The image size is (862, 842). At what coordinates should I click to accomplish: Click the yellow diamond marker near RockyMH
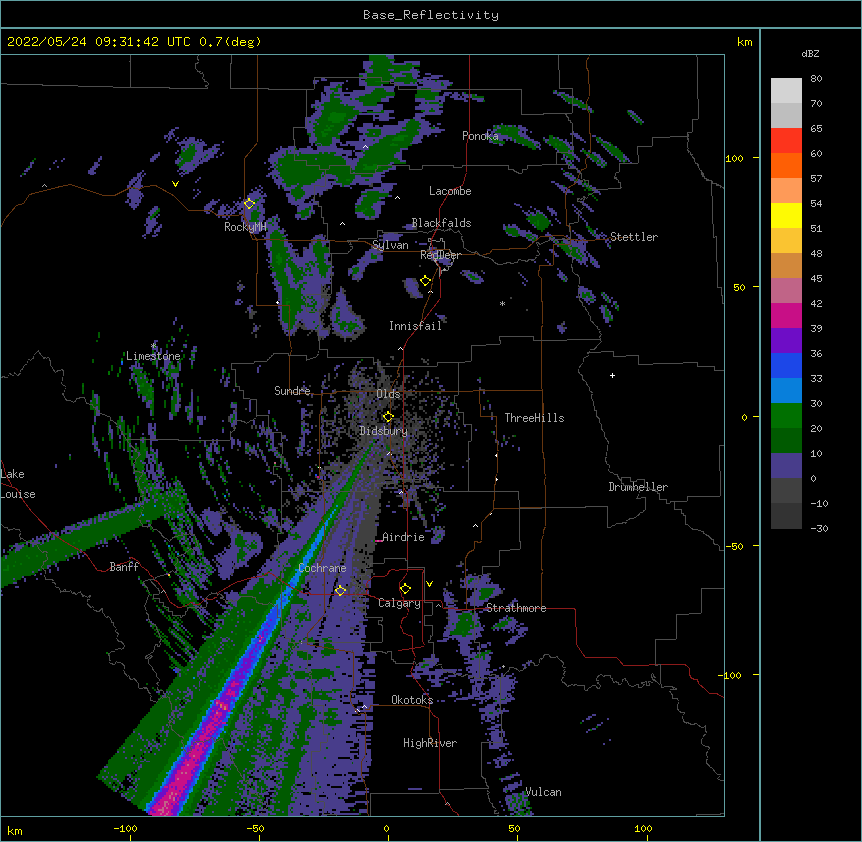point(250,203)
